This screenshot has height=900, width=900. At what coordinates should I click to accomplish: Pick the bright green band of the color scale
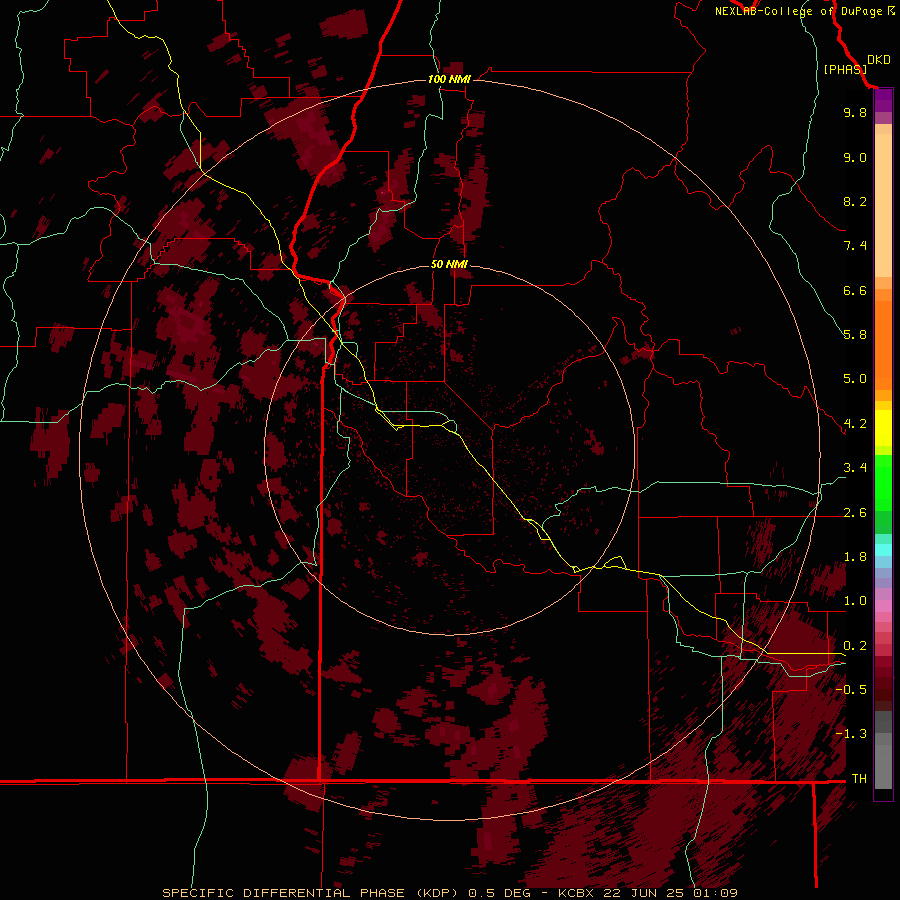[883, 483]
